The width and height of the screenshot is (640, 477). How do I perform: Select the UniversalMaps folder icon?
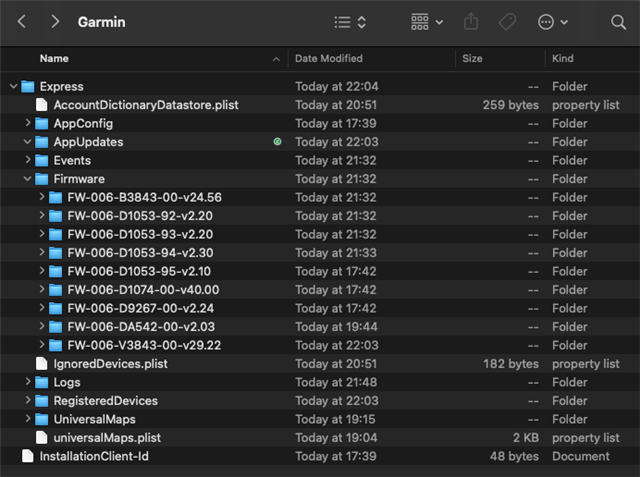click(x=41, y=419)
